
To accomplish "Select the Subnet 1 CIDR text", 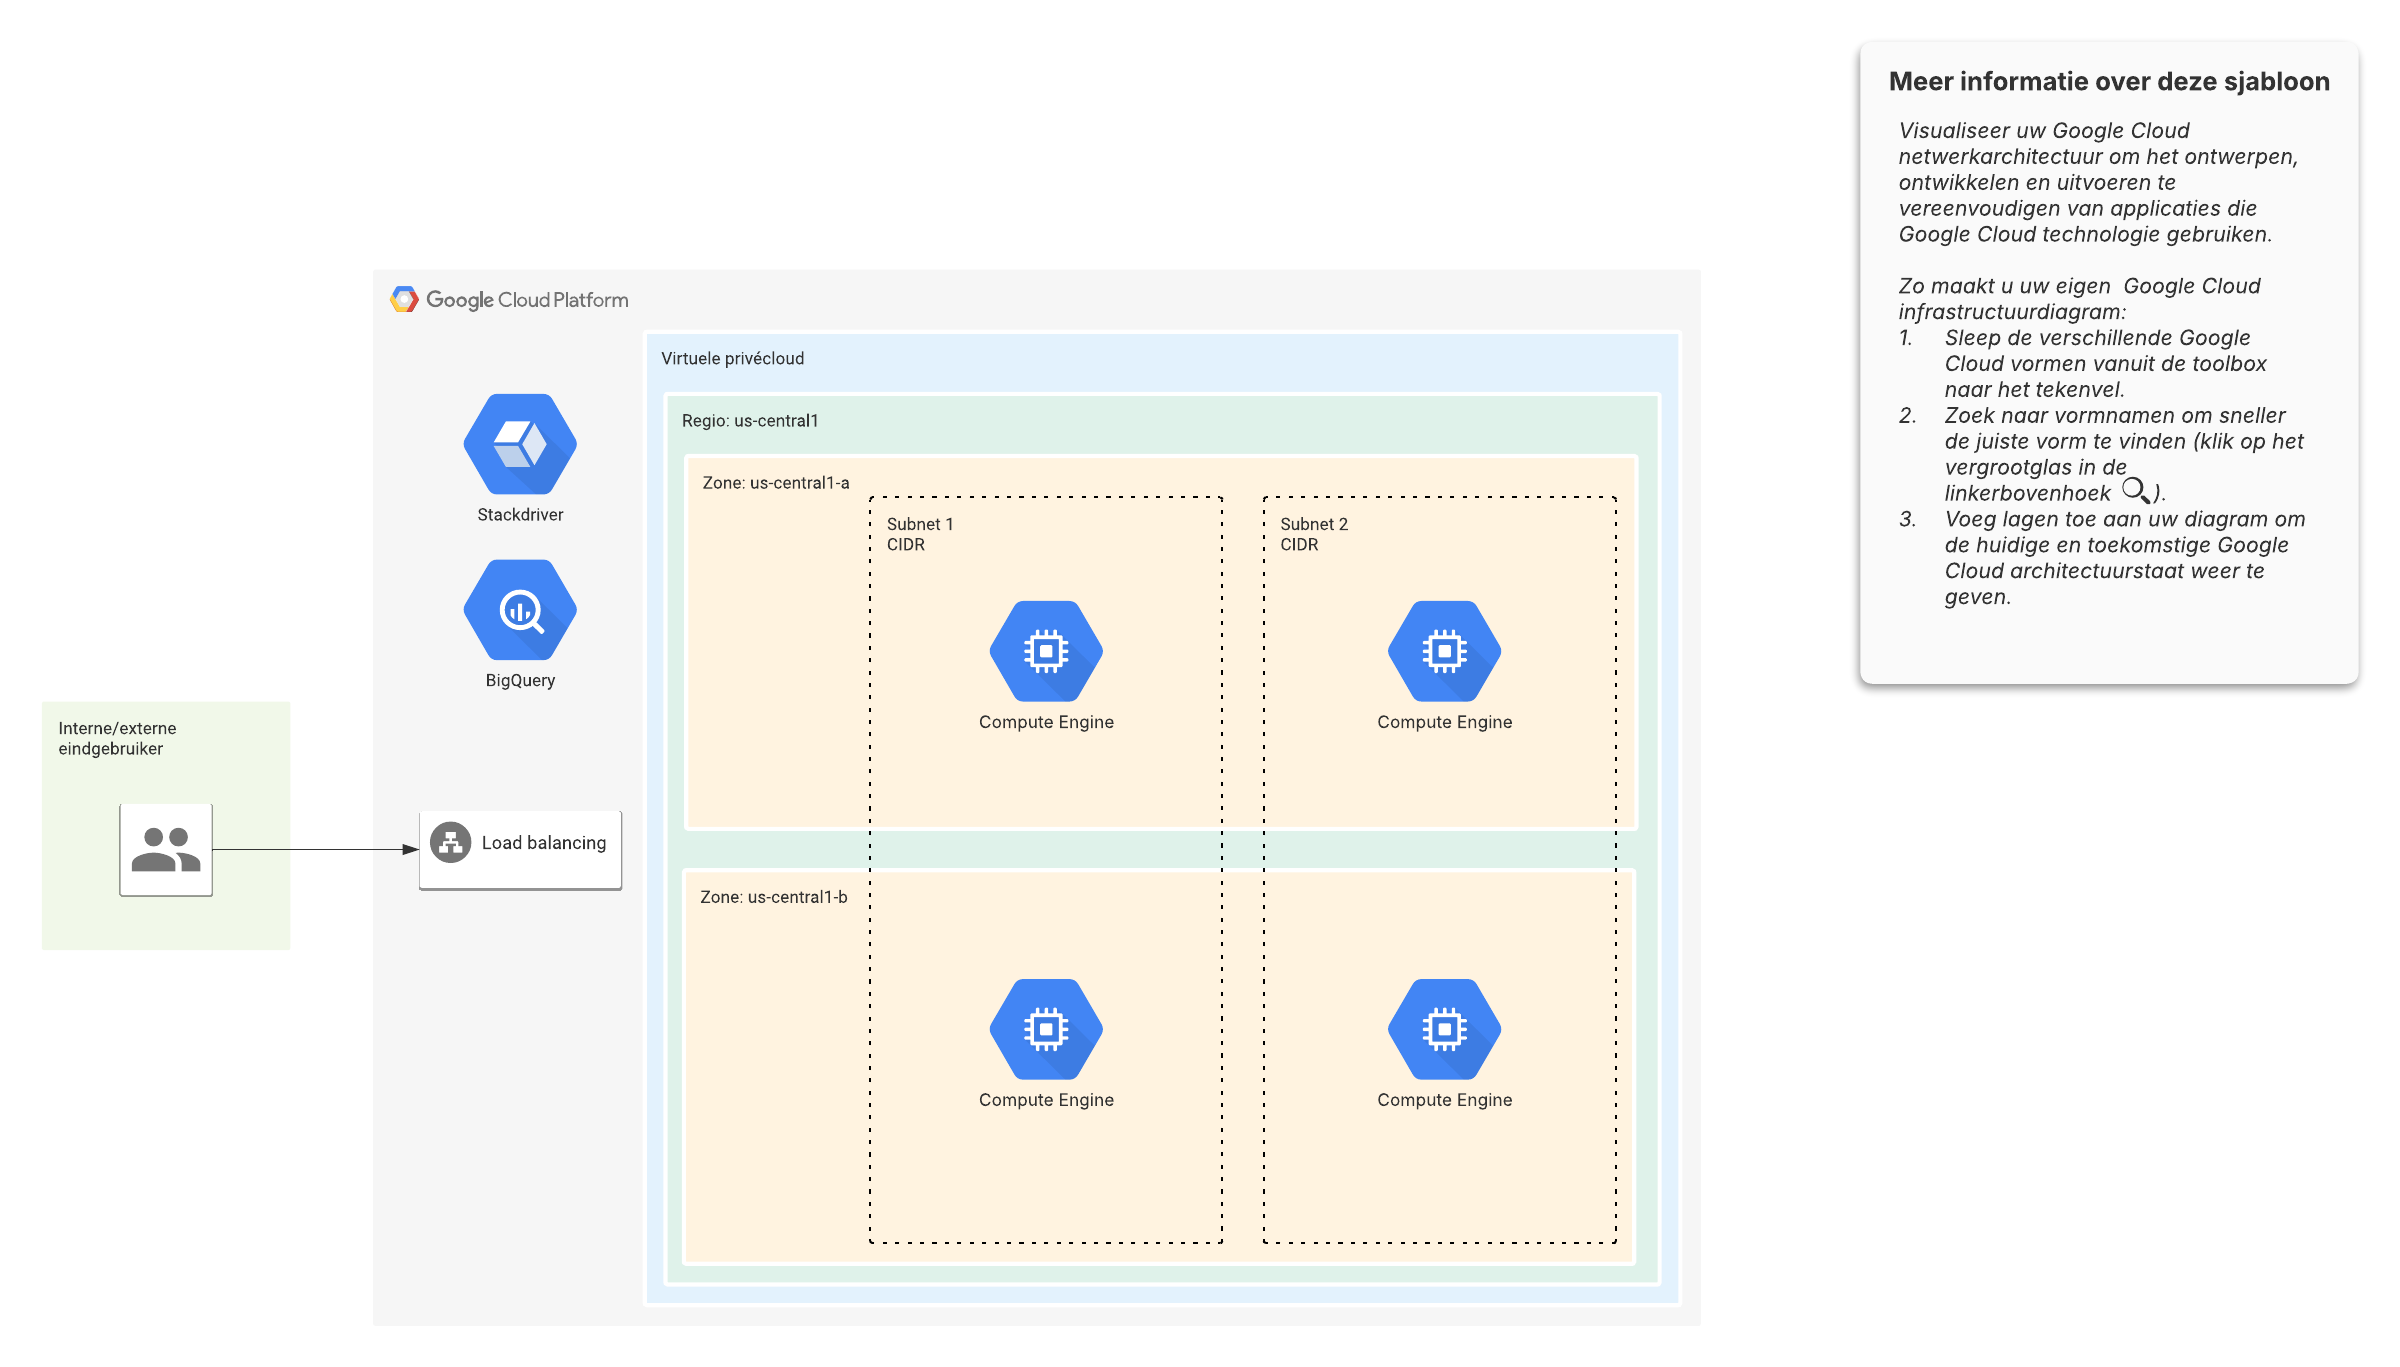I will click(919, 534).
